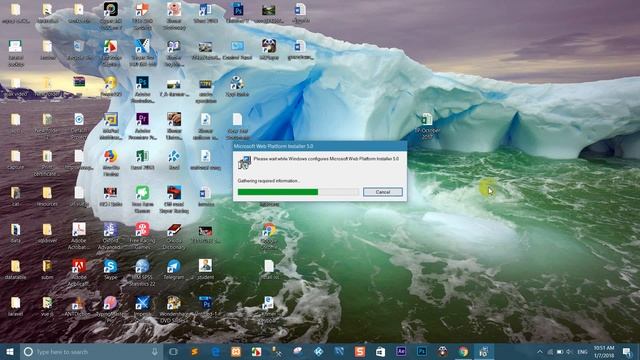Click the installer icon inside the dialog

pyautogui.click(x=244, y=162)
